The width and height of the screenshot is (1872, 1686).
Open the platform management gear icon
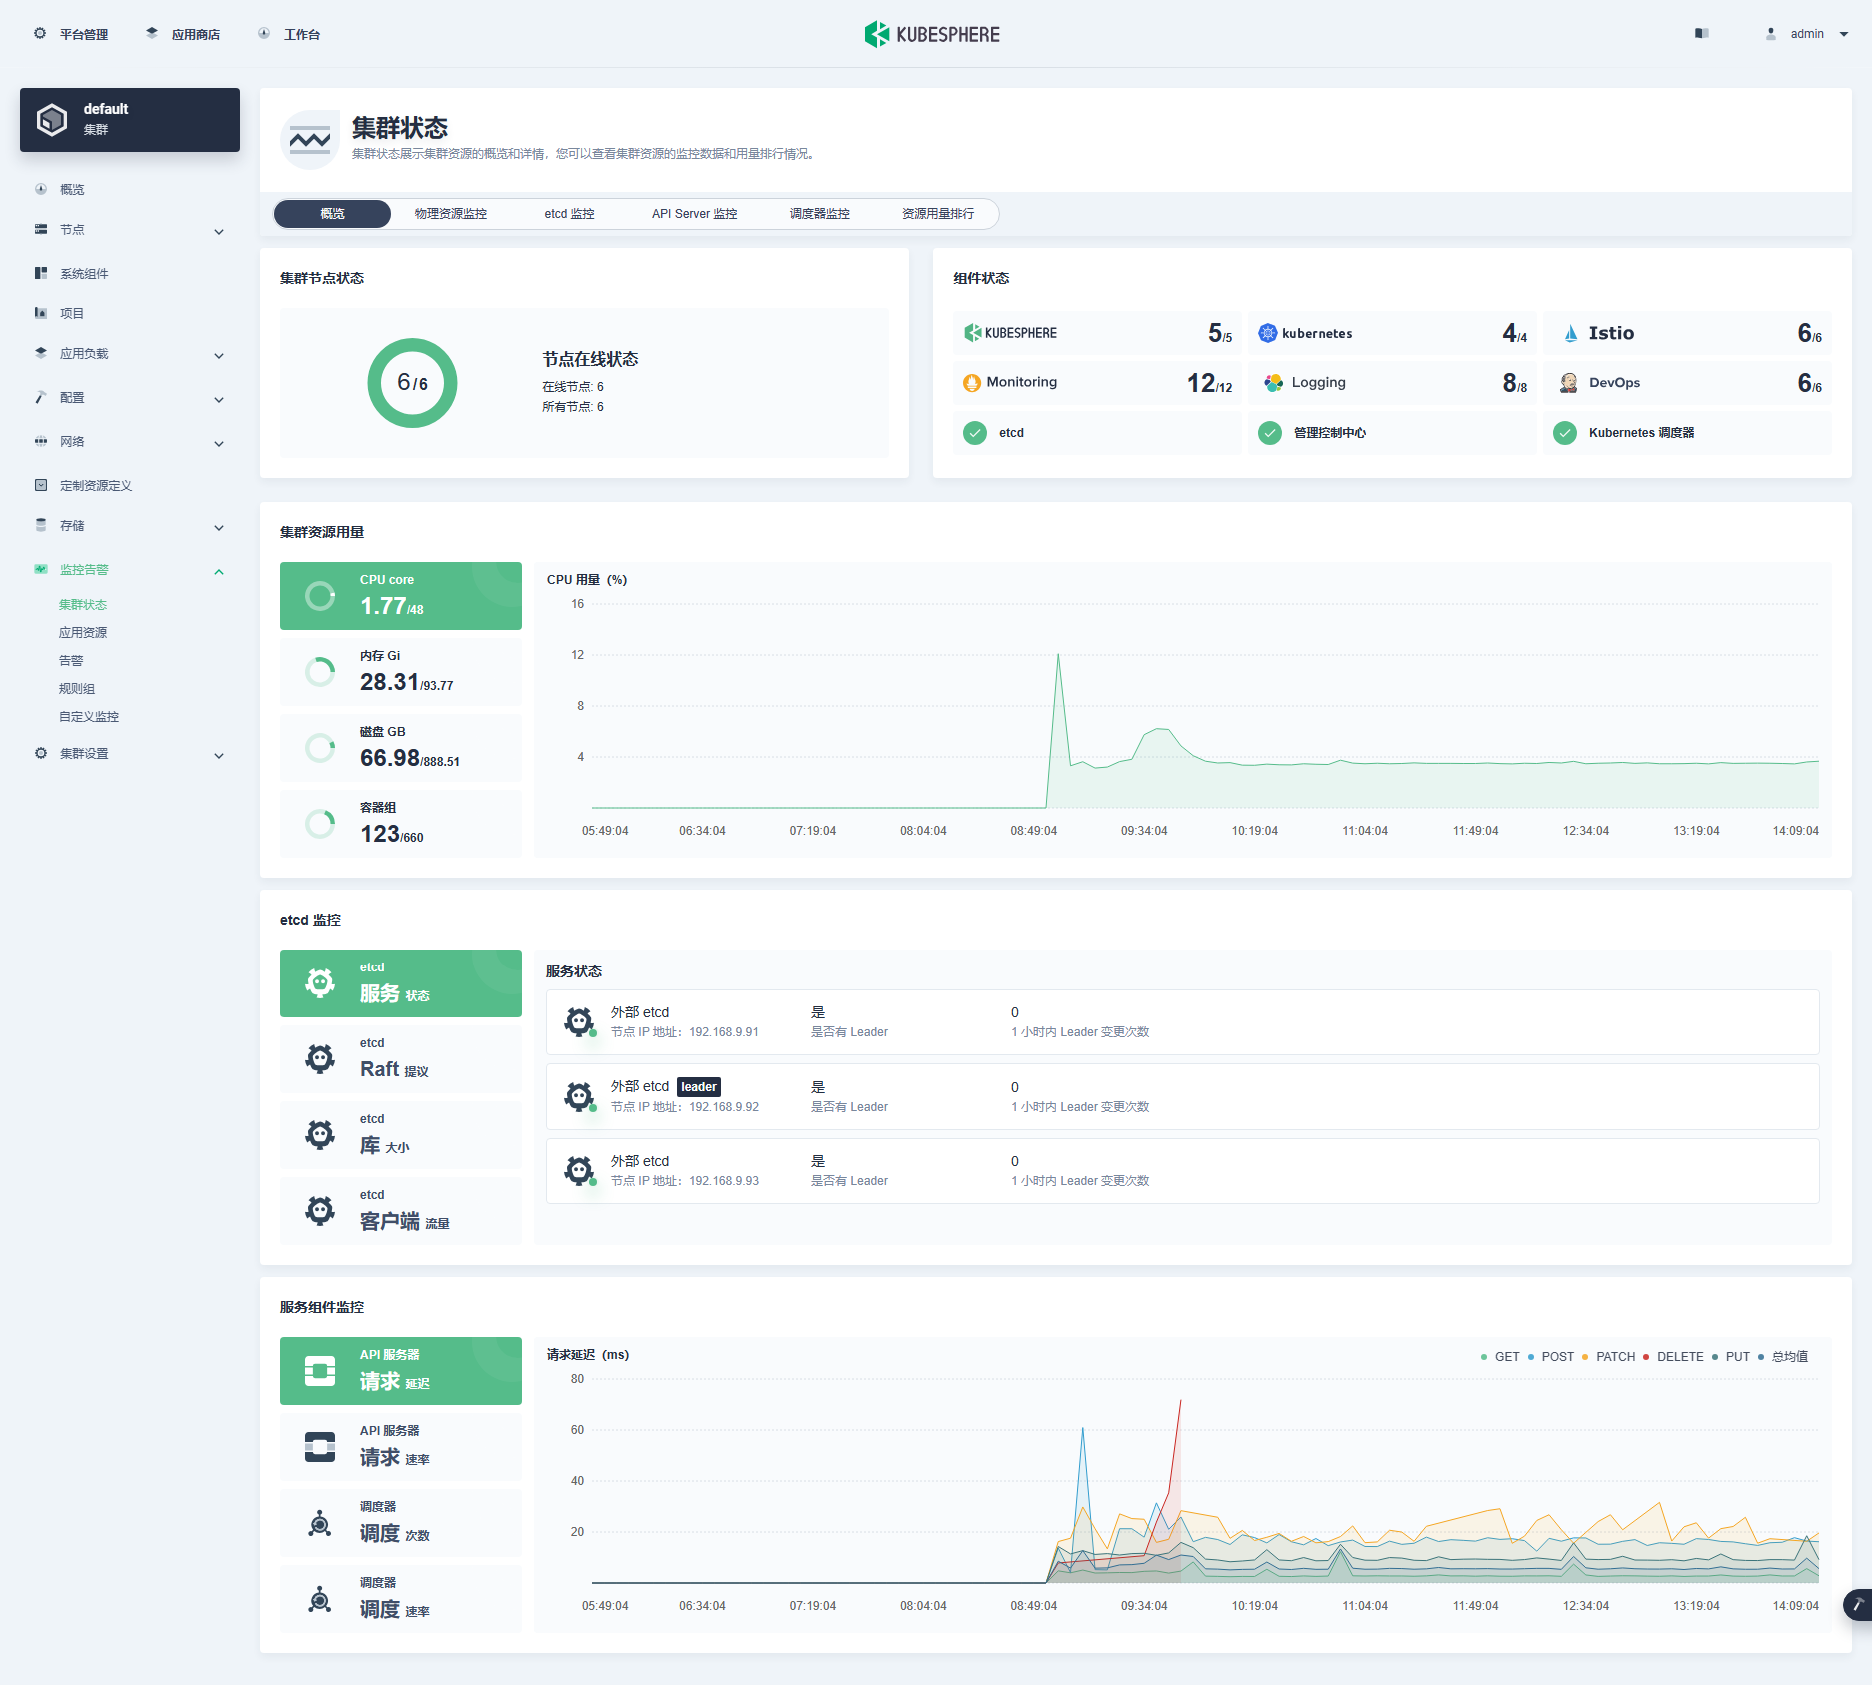[40, 34]
